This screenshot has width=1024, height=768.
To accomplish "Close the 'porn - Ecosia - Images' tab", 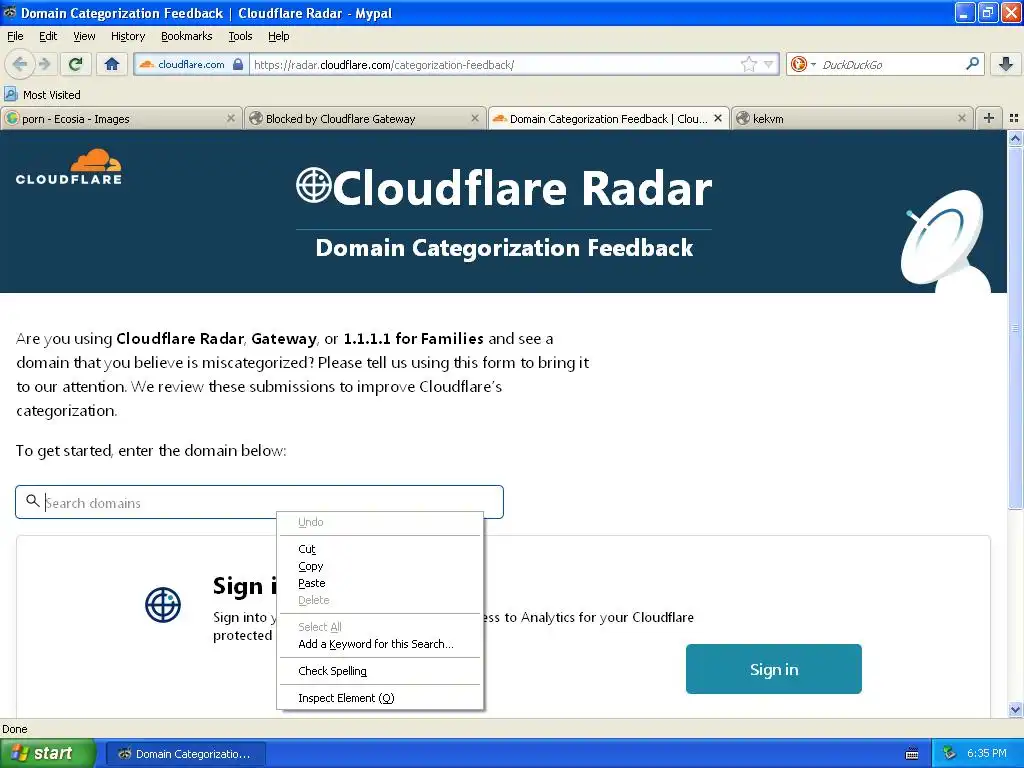I will tap(231, 118).
